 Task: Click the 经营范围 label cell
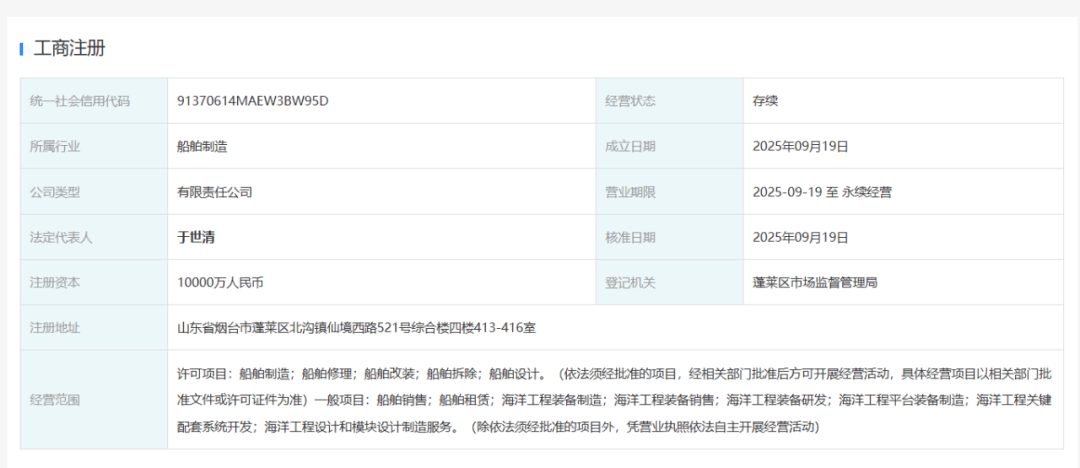pos(55,400)
